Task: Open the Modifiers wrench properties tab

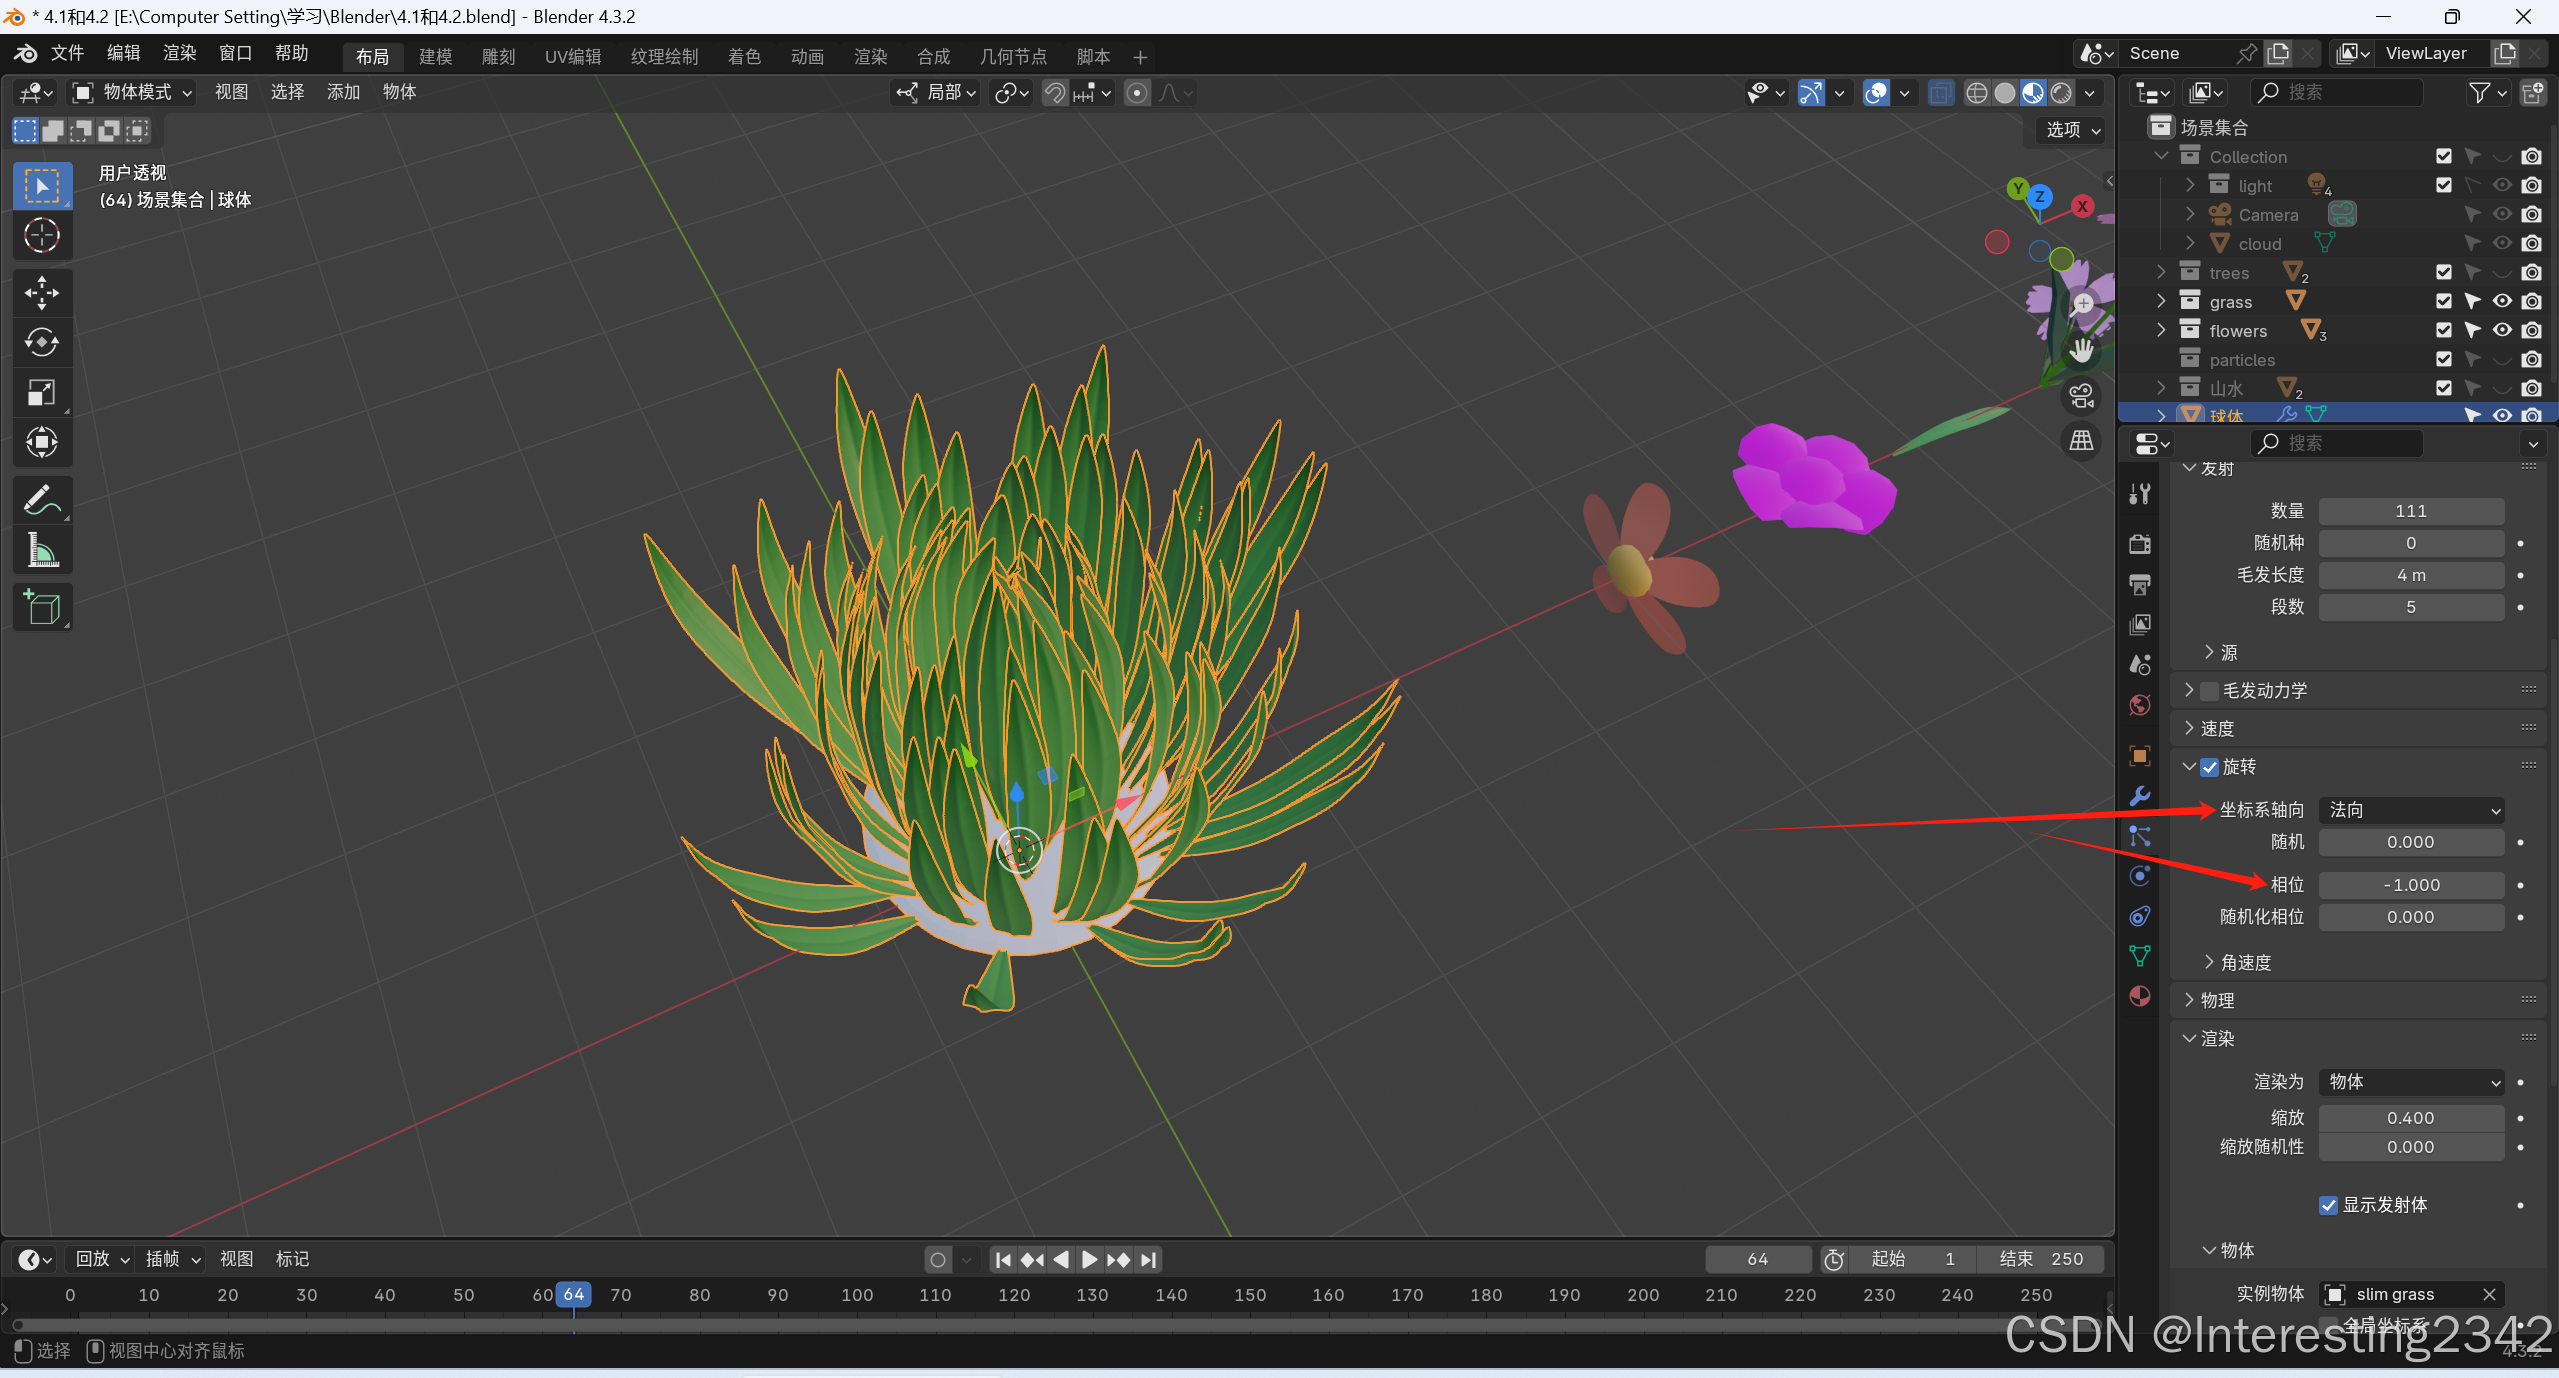Action: pyautogui.click(x=2140, y=796)
